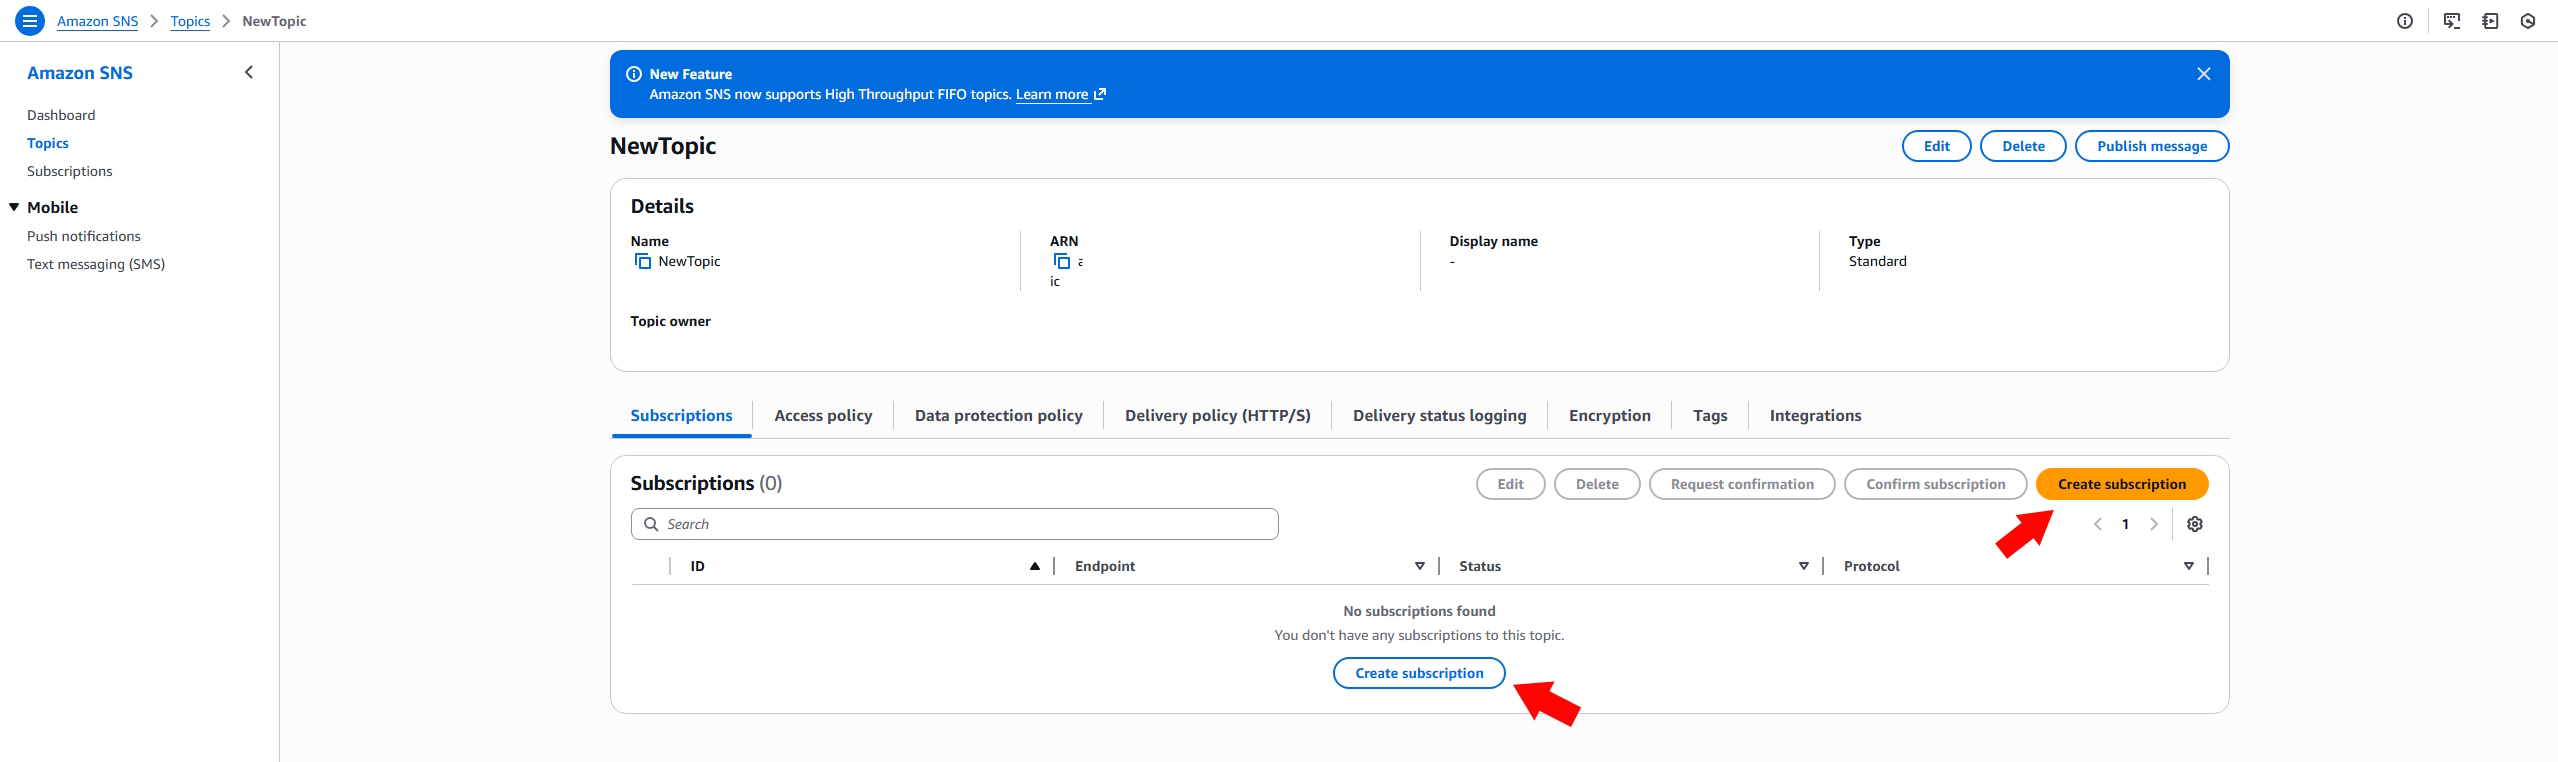This screenshot has height=762, width=2558.
Task: Open the Encryption tab
Action: (1609, 415)
